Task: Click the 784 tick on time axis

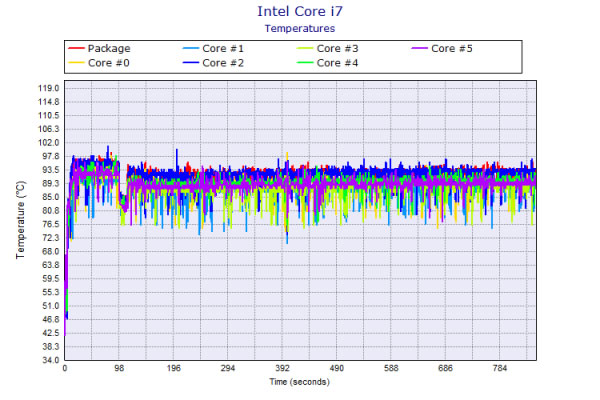Action: coord(500,368)
